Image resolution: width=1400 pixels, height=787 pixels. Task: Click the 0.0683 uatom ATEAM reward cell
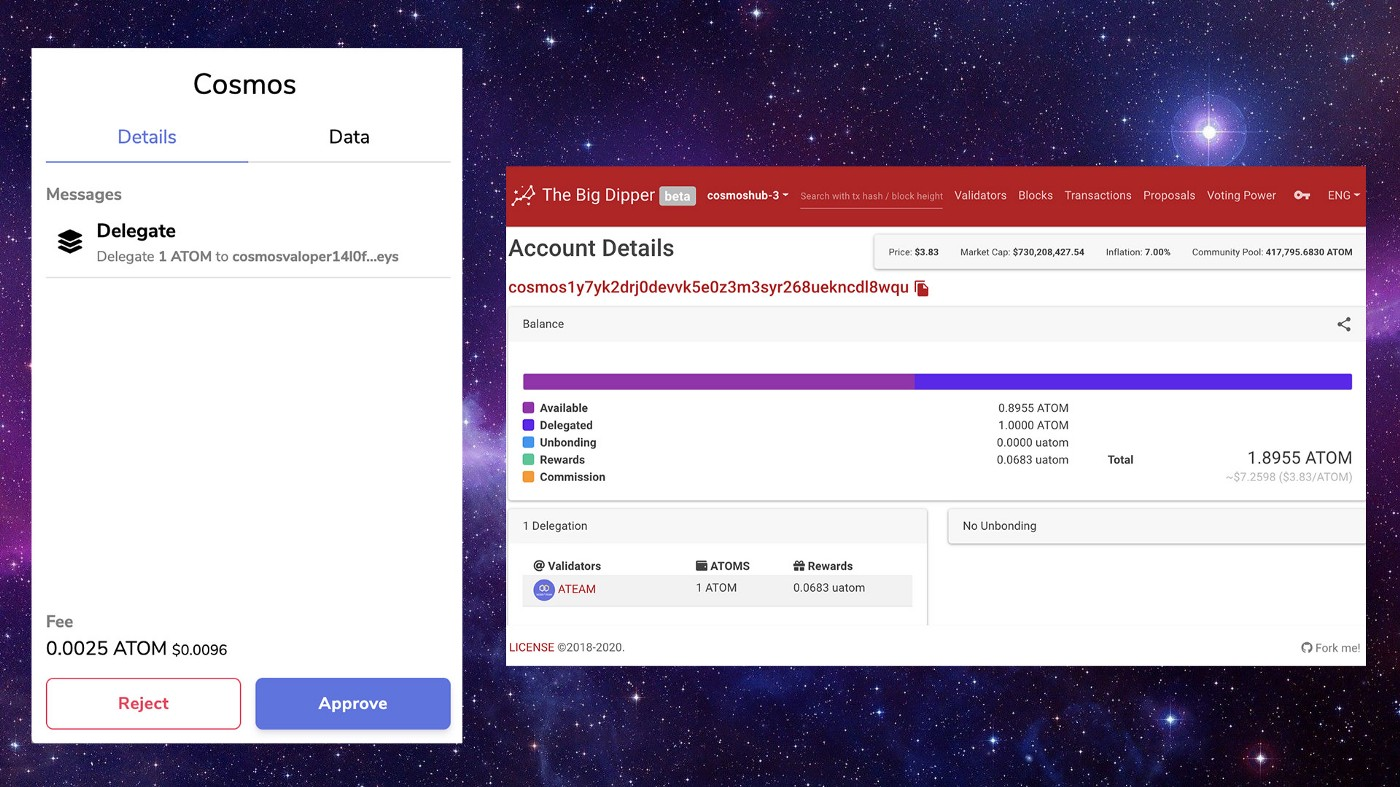(x=829, y=588)
